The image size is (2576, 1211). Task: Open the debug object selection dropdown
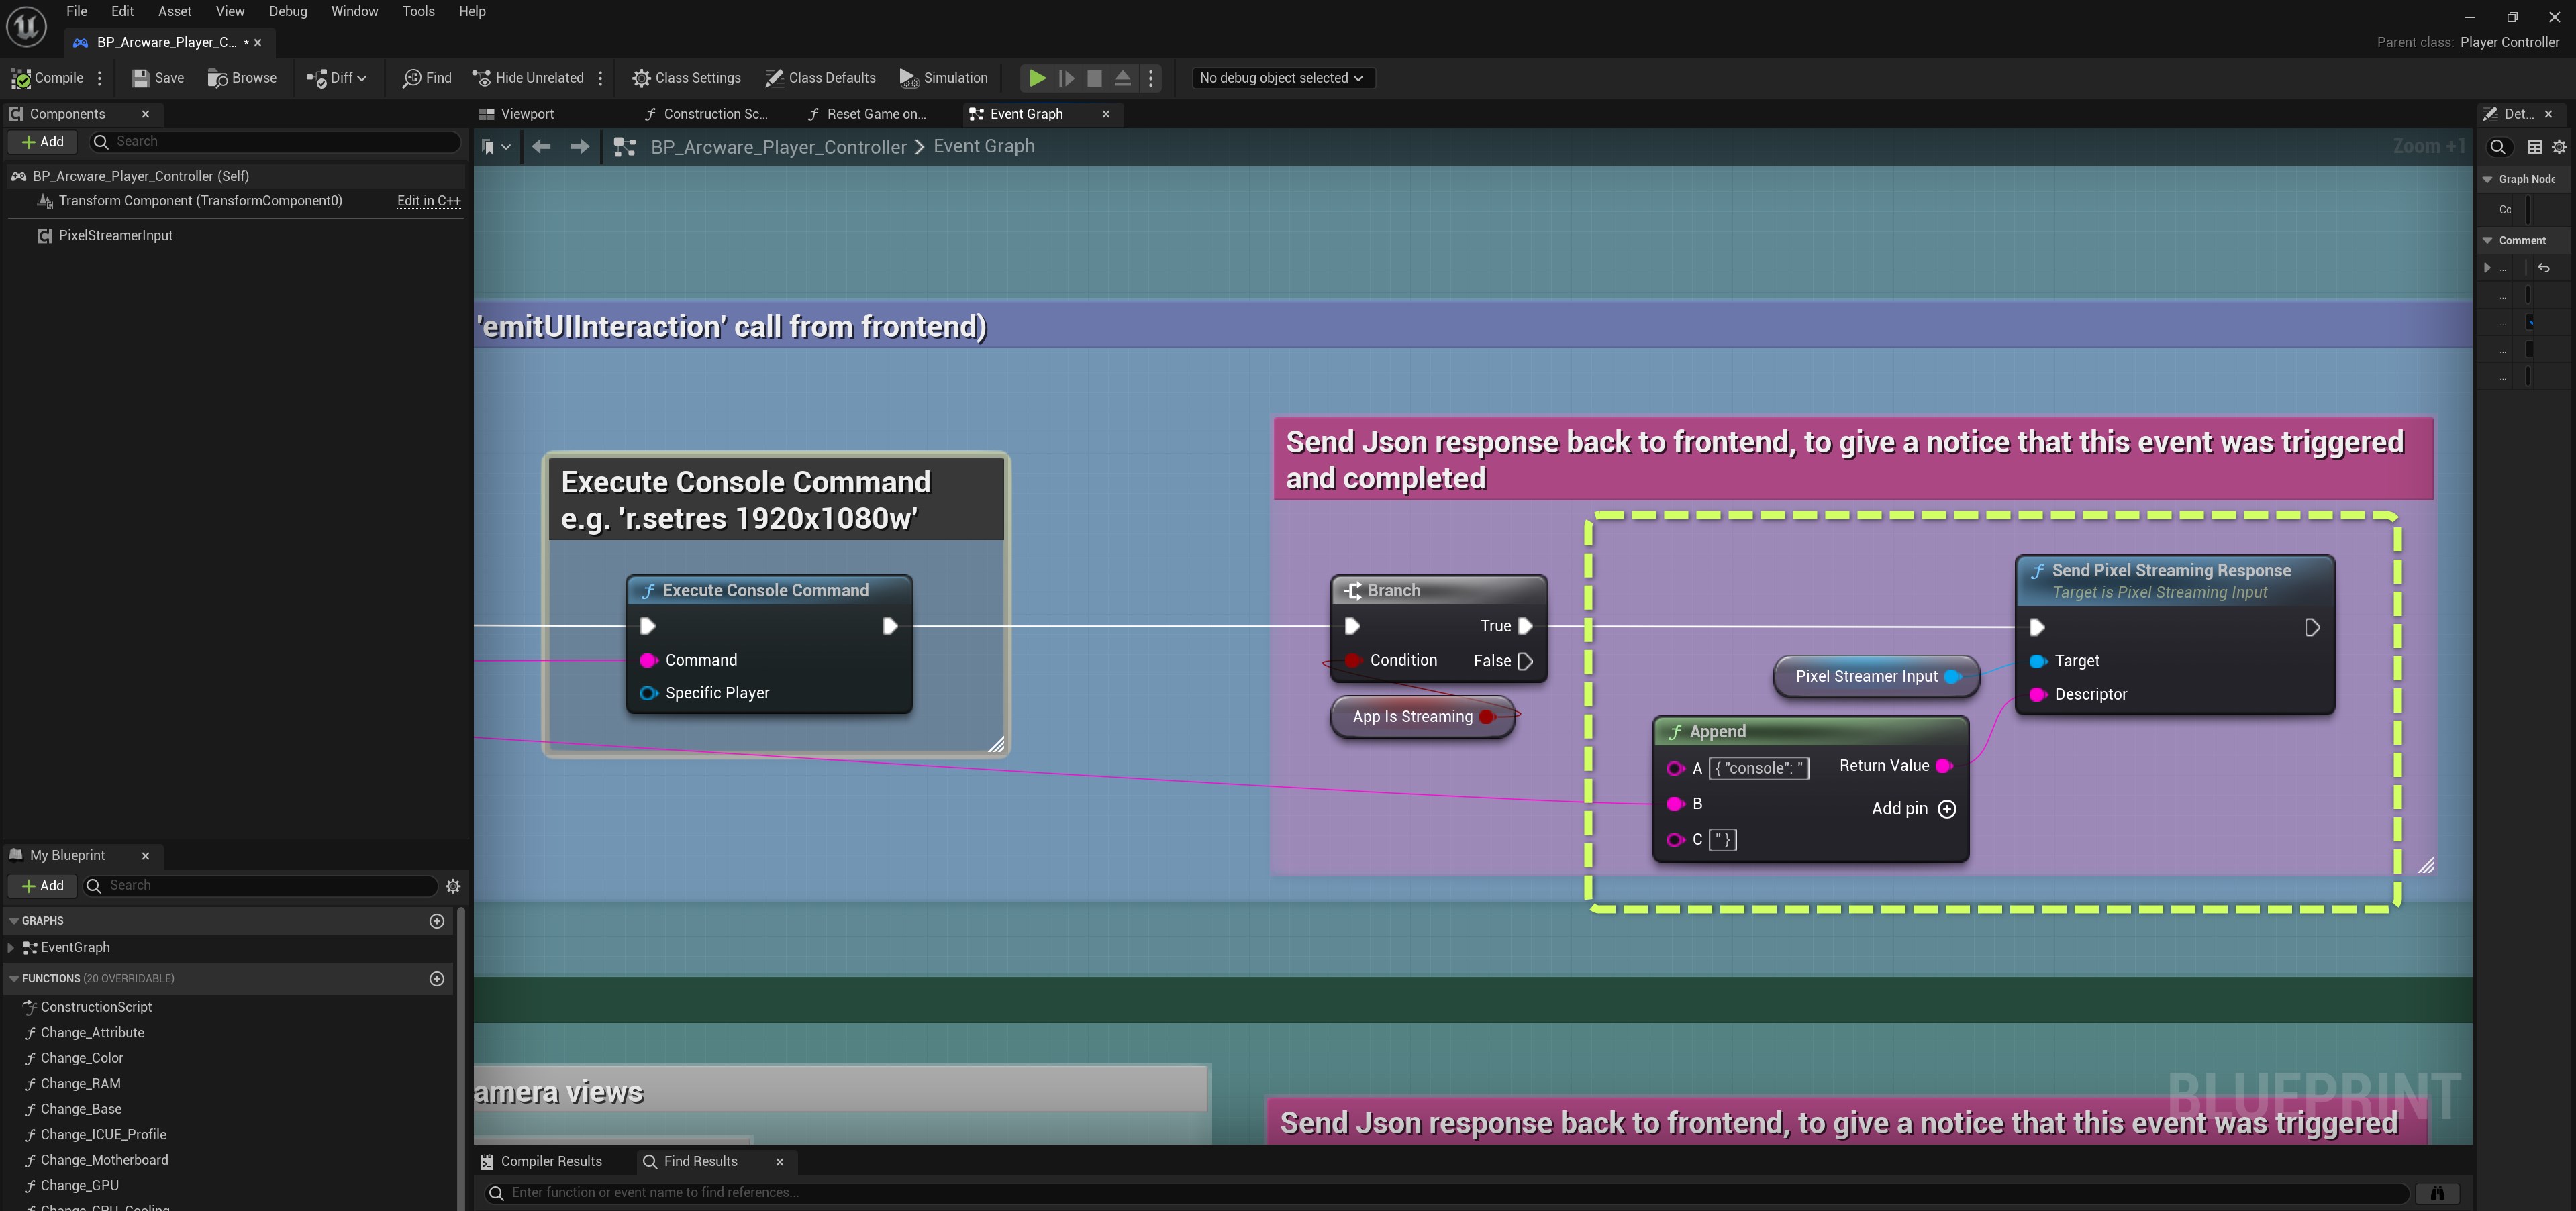pos(1281,78)
